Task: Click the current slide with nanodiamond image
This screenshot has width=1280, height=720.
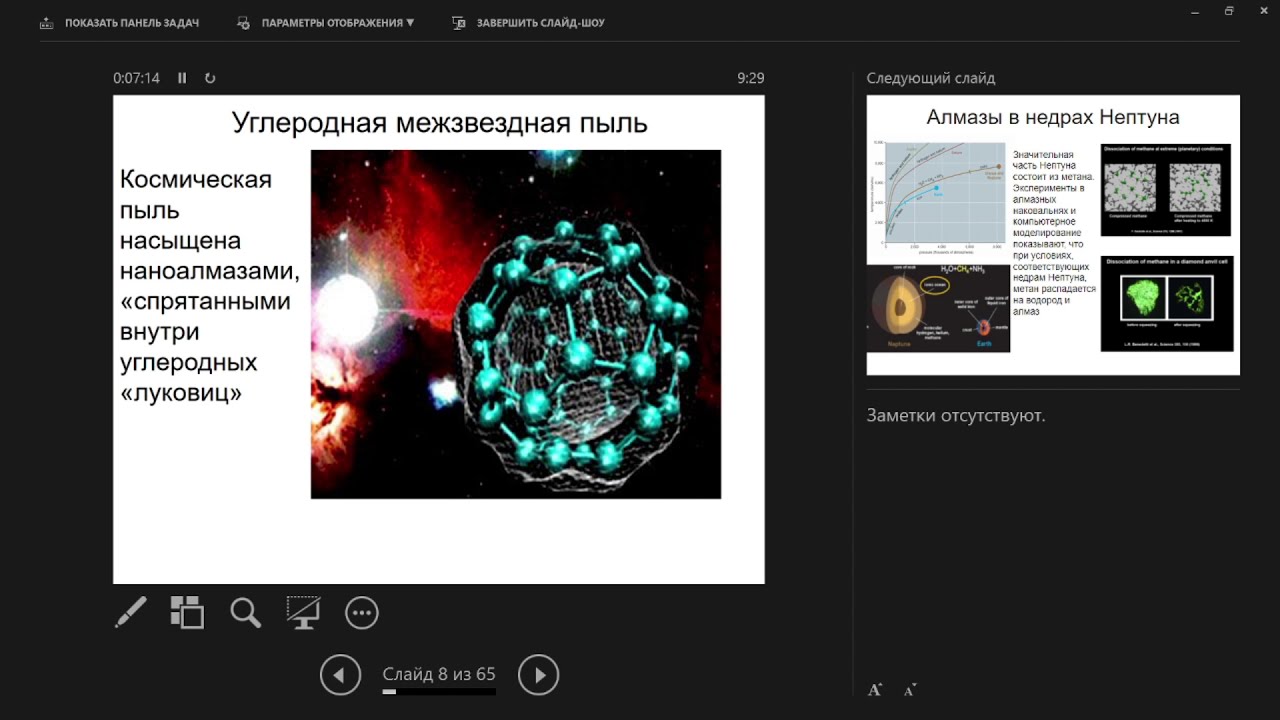Action: click(x=439, y=339)
